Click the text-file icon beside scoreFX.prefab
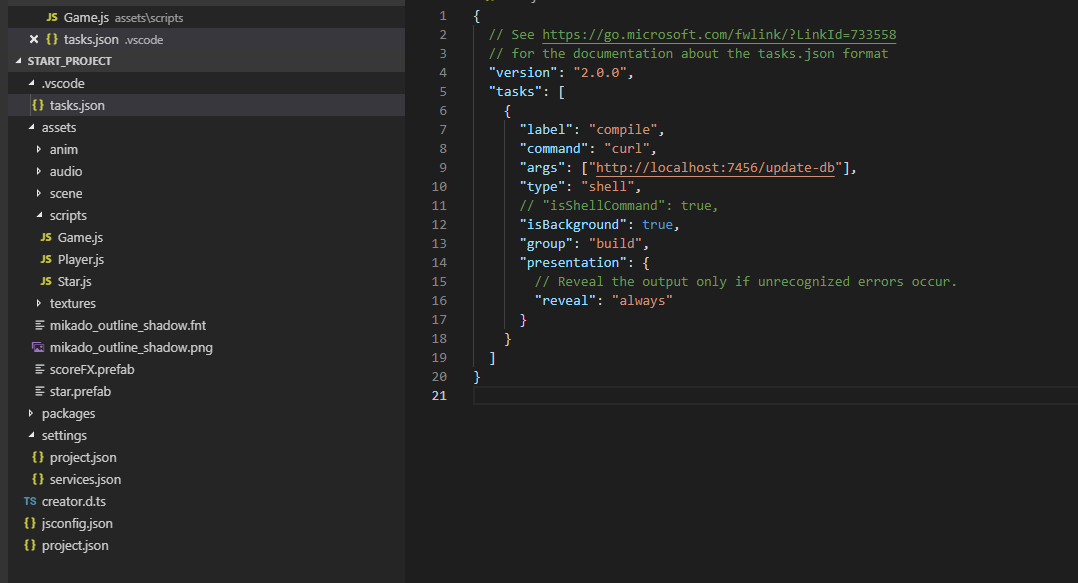This screenshot has width=1078, height=583. pos(38,369)
